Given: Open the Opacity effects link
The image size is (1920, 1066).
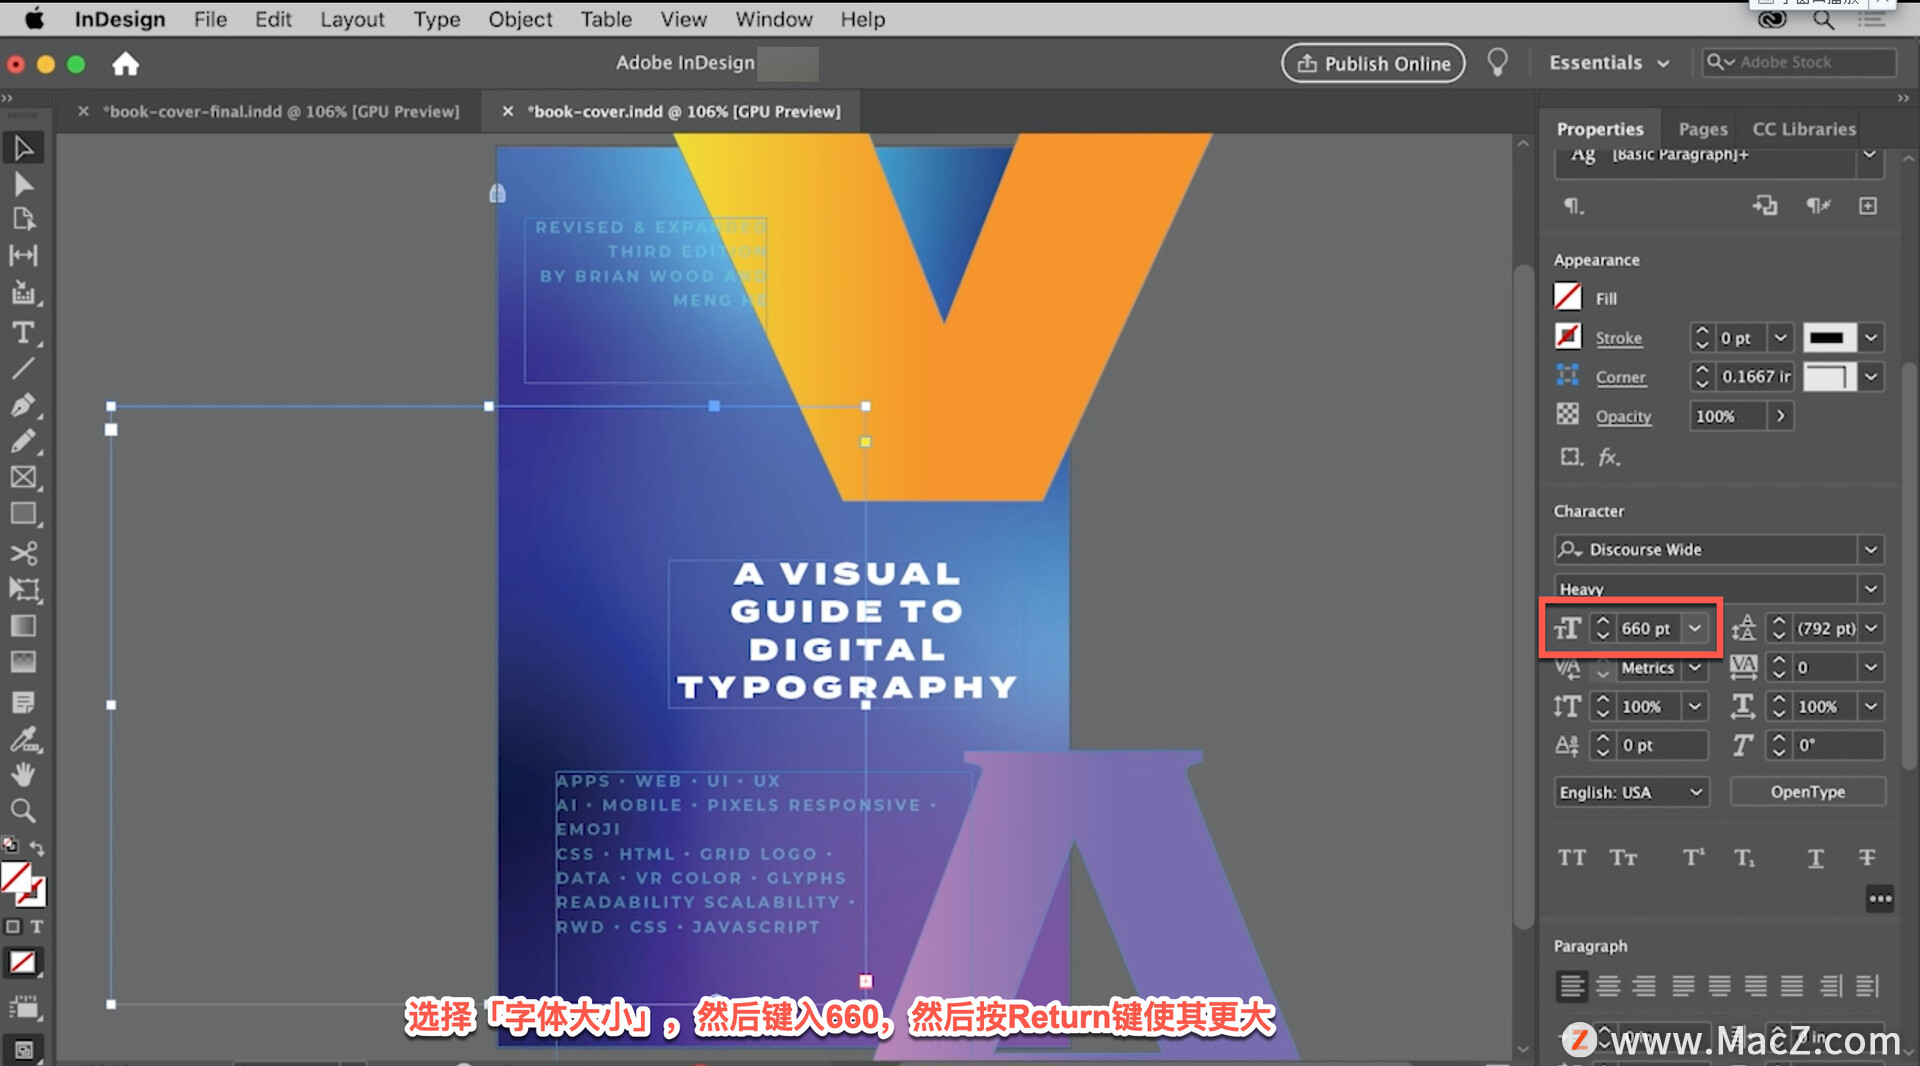Looking at the screenshot, I should click(1623, 416).
